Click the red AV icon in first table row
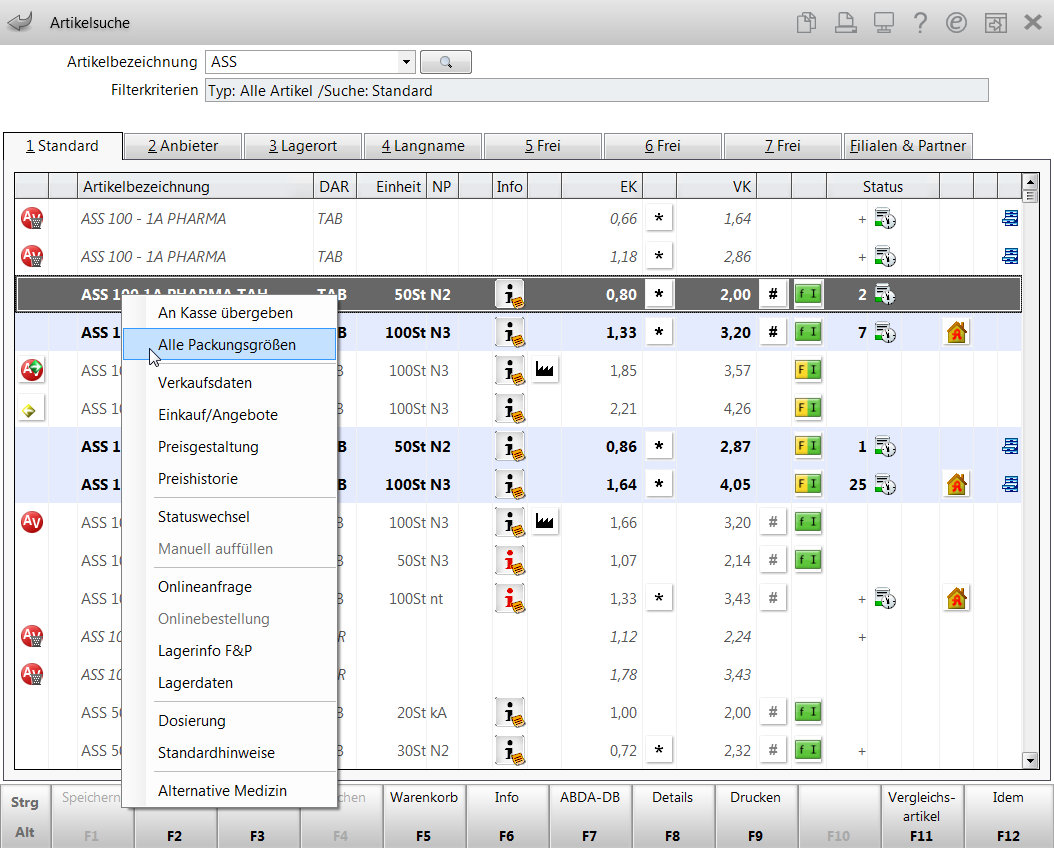 pos(32,218)
